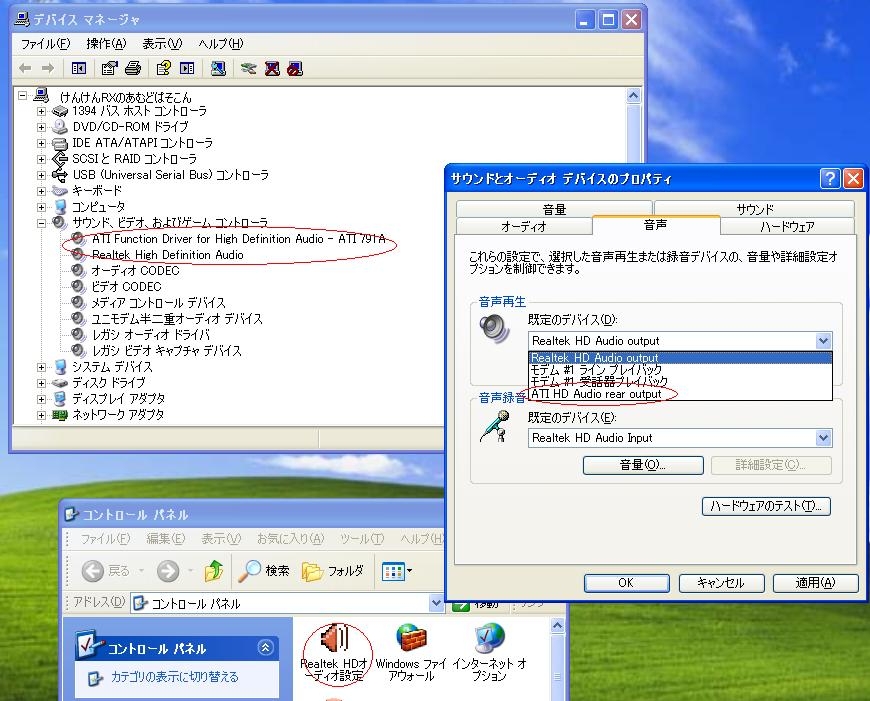The width and height of the screenshot is (870, 701).
Task: Open Windows Firewall icon in Control Panel
Action: pyautogui.click(x=411, y=654)
